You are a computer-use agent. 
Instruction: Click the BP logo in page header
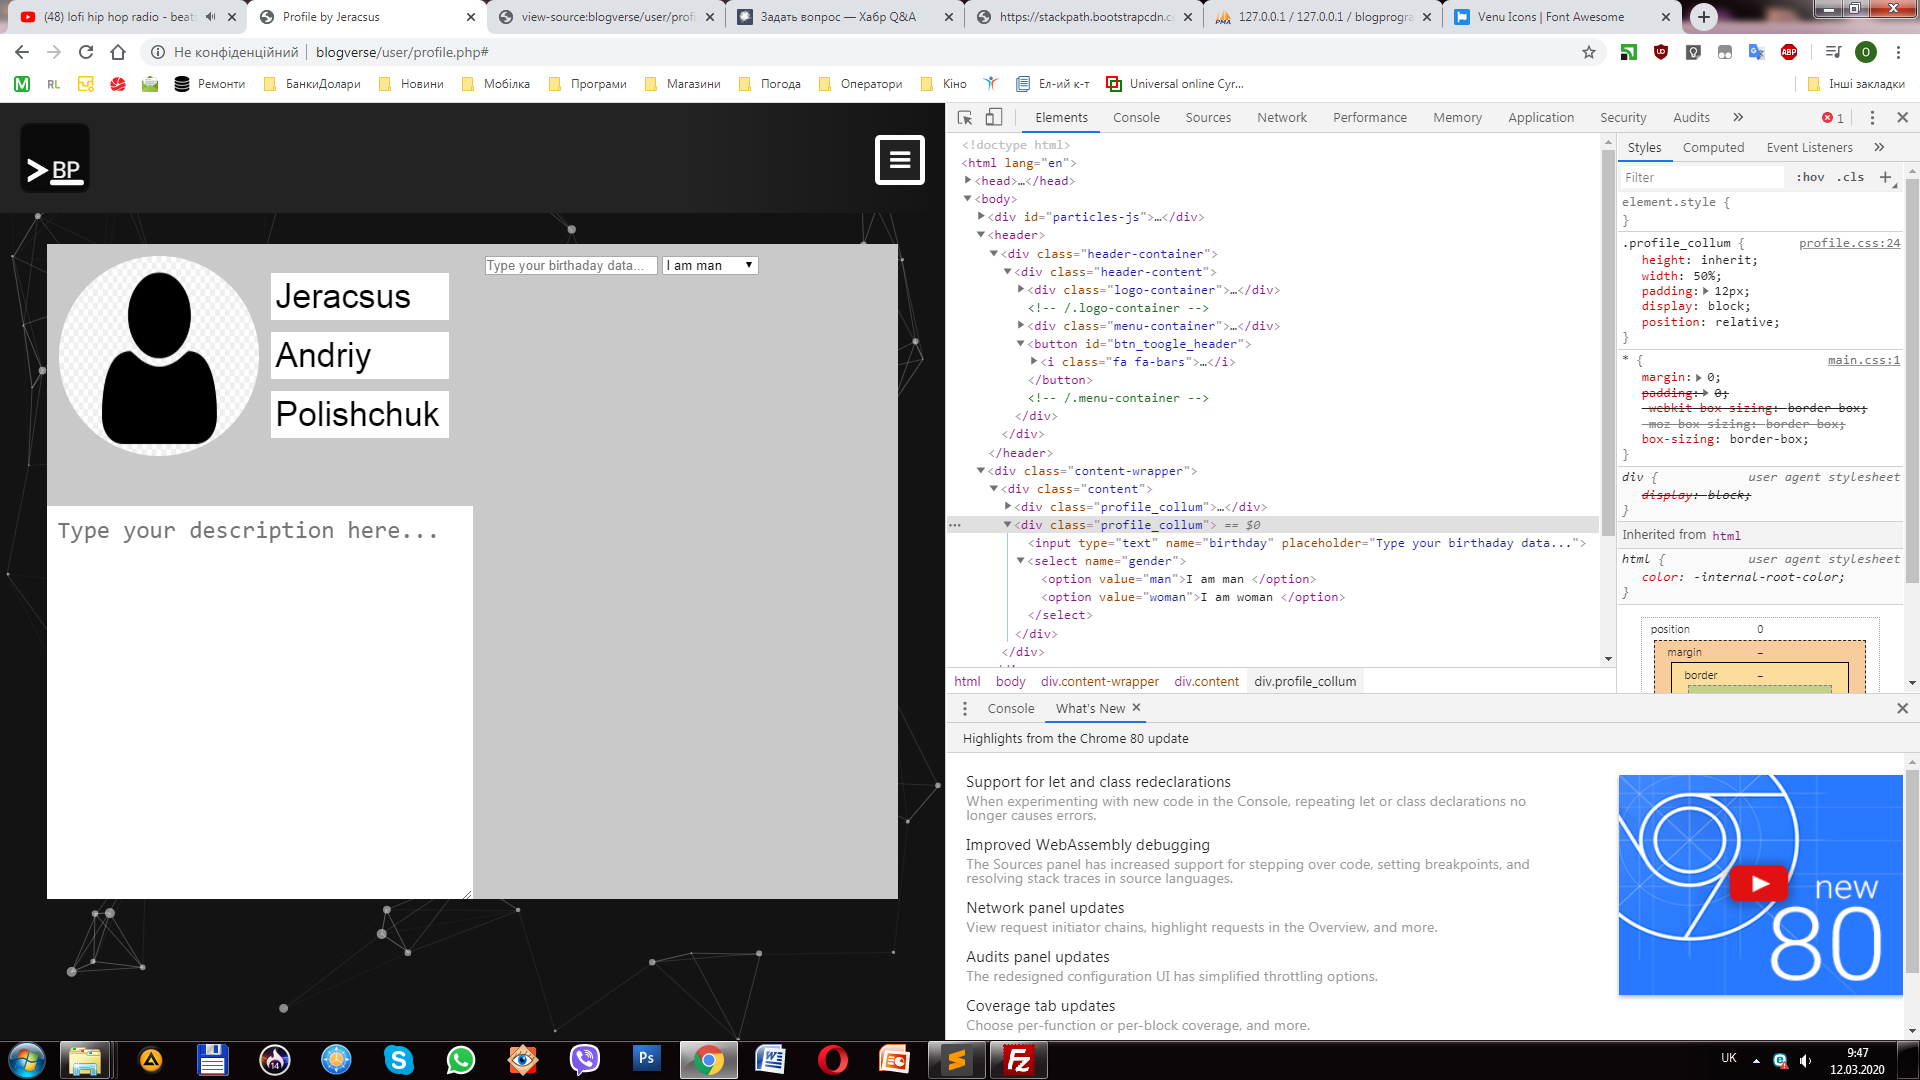click(55, 159)
